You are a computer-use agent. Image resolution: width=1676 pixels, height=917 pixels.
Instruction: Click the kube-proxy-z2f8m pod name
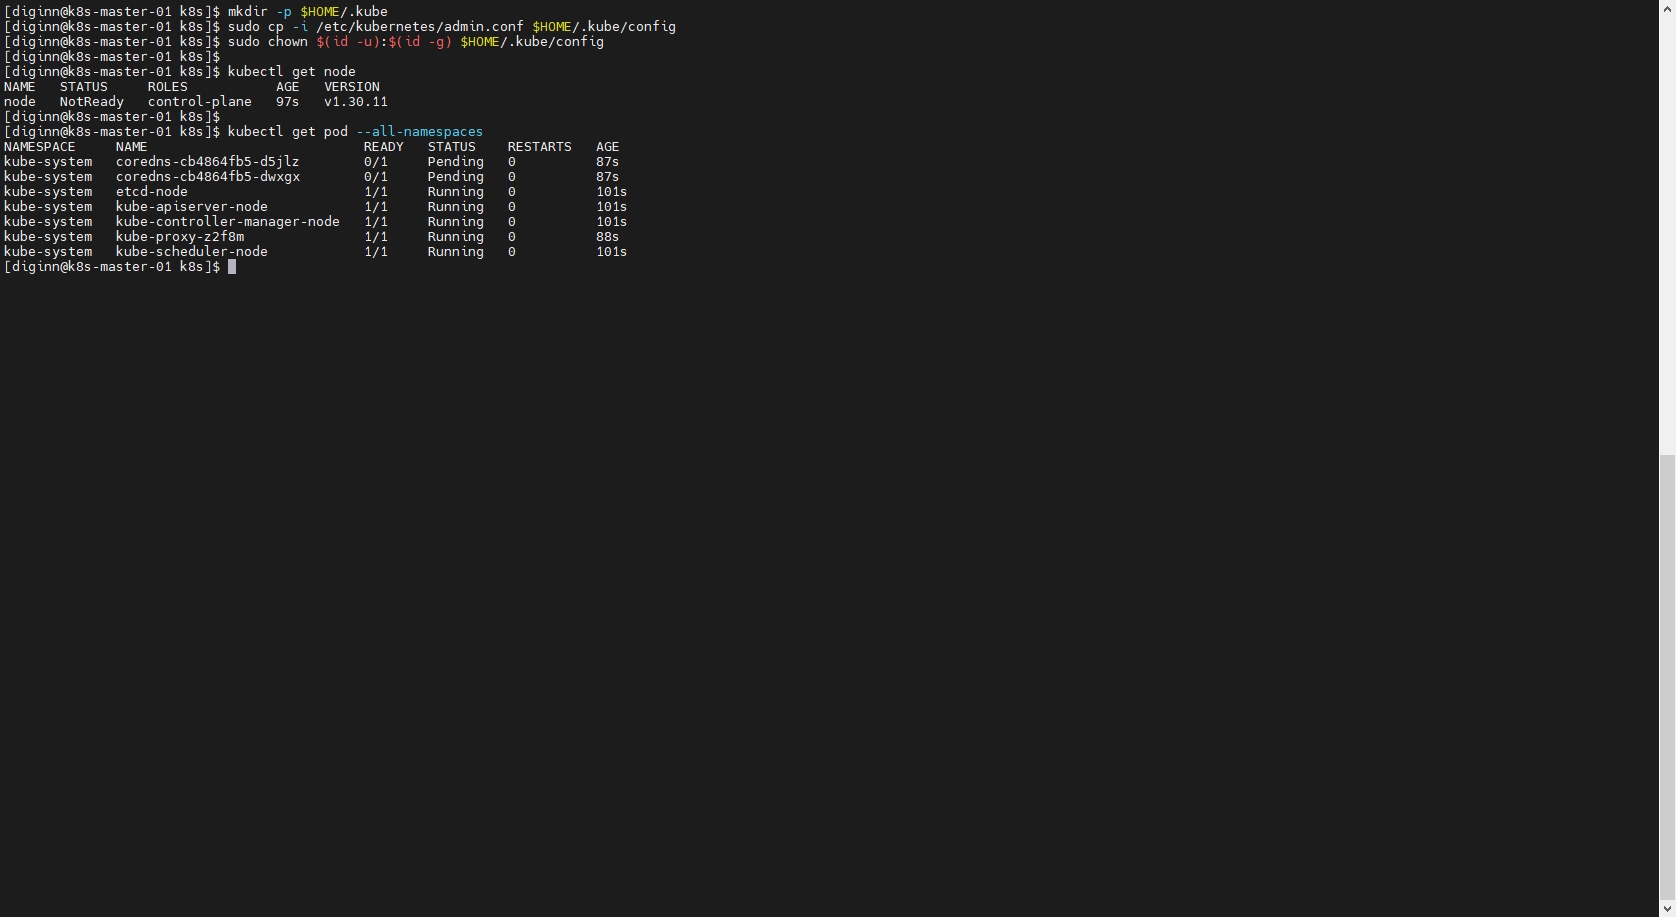[x=179, y=237]
